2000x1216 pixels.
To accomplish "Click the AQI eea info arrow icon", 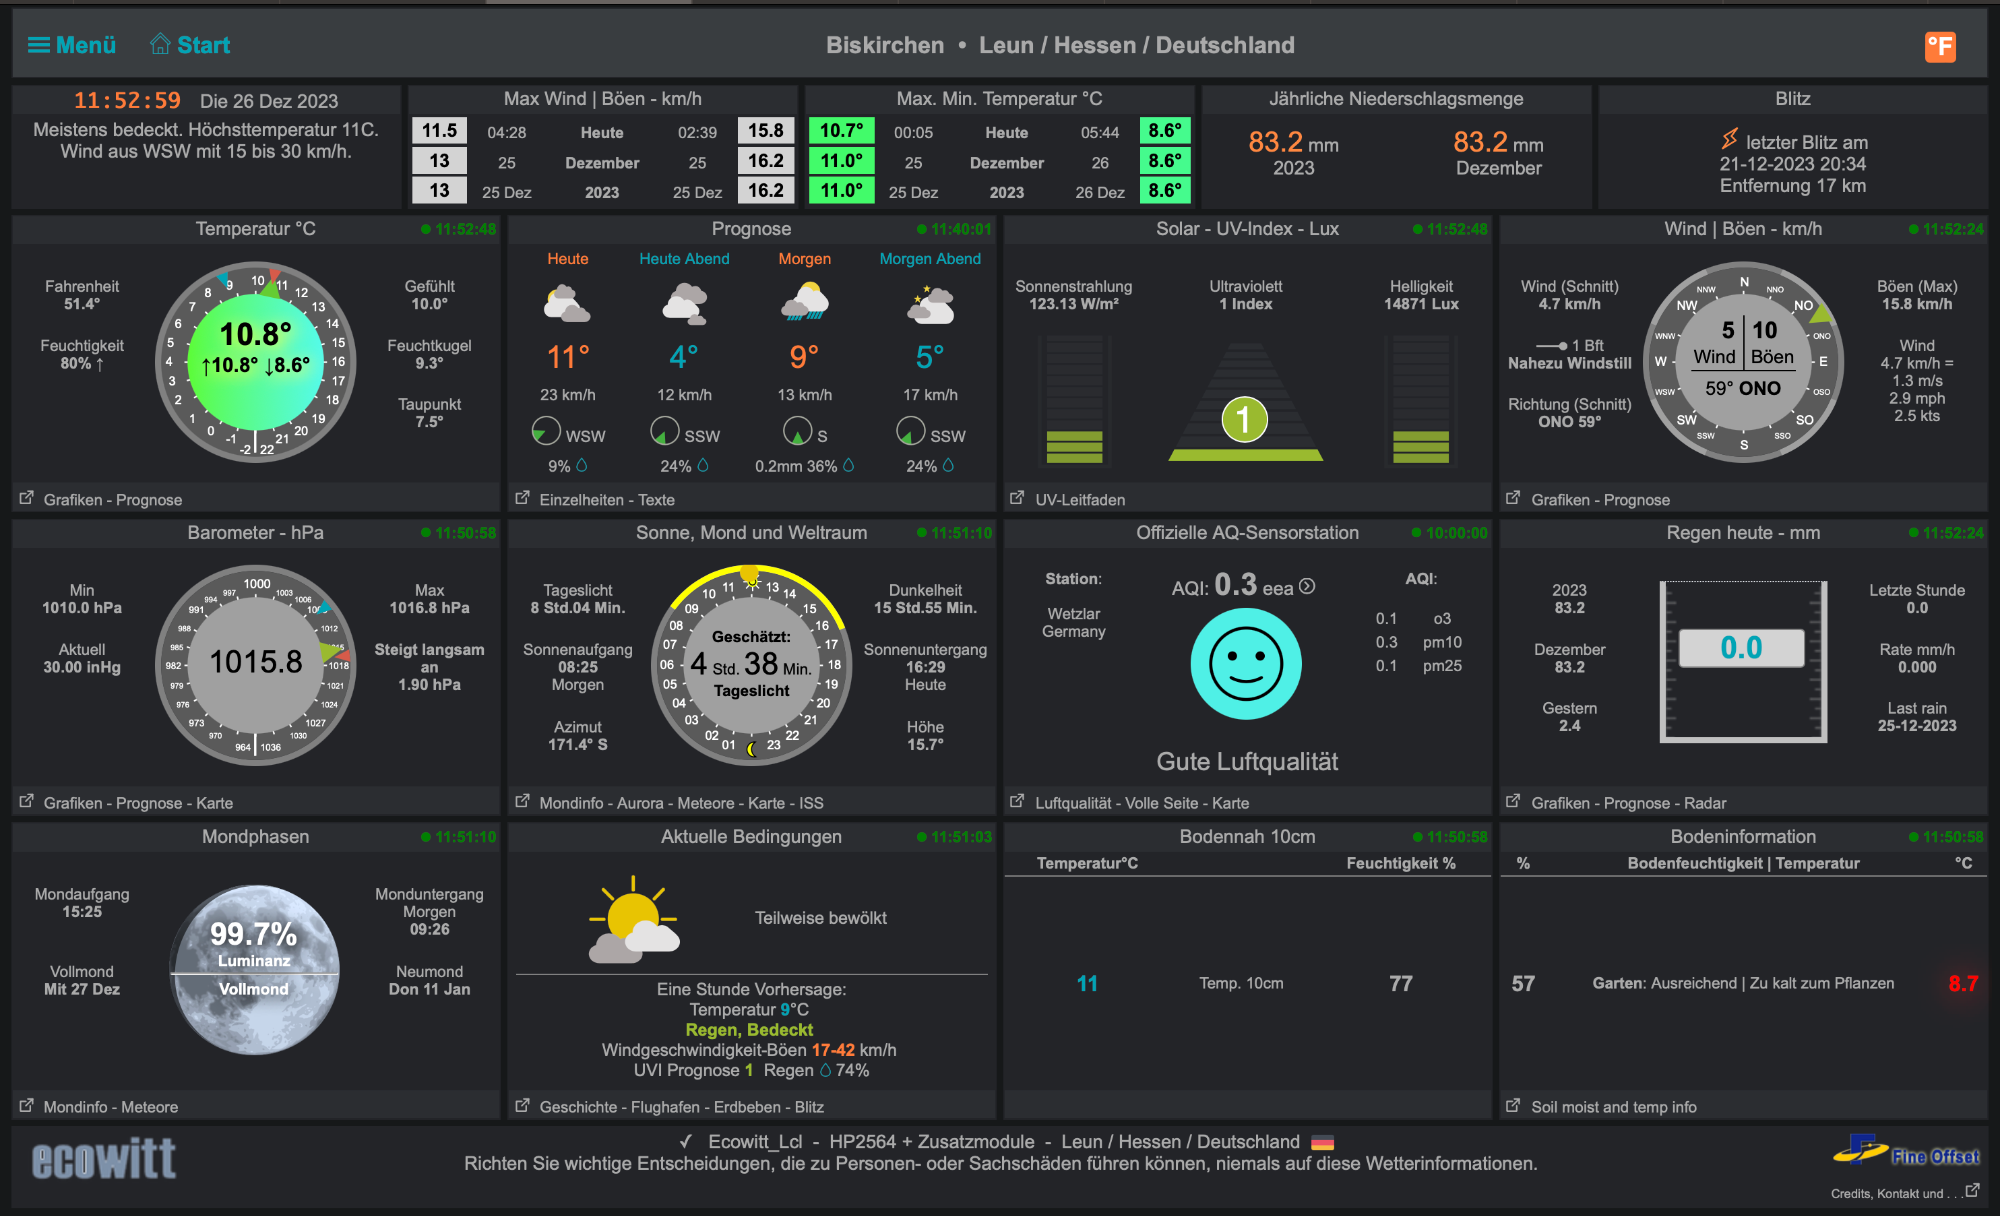I will pyautogui.click(x=1307, y=587).
